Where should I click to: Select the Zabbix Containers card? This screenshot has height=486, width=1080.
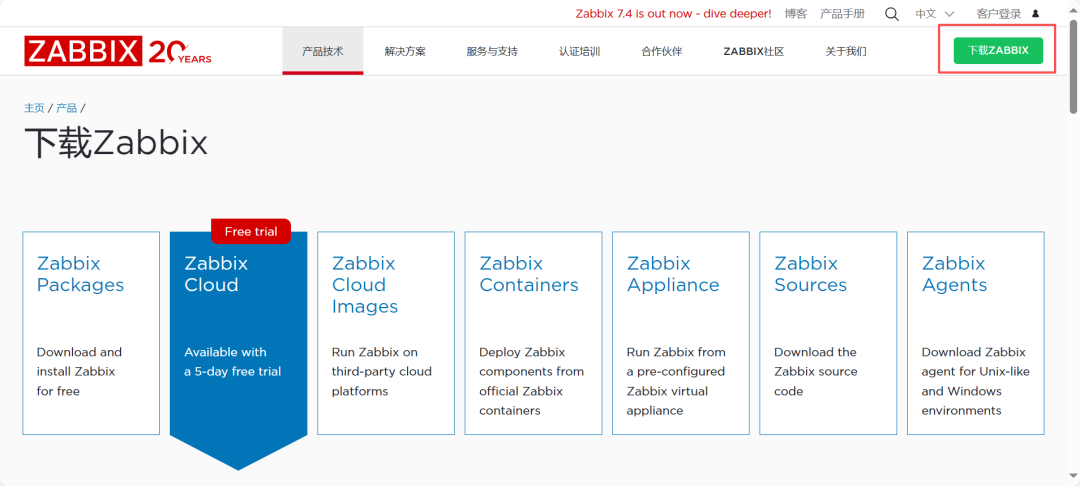point(533,333)
